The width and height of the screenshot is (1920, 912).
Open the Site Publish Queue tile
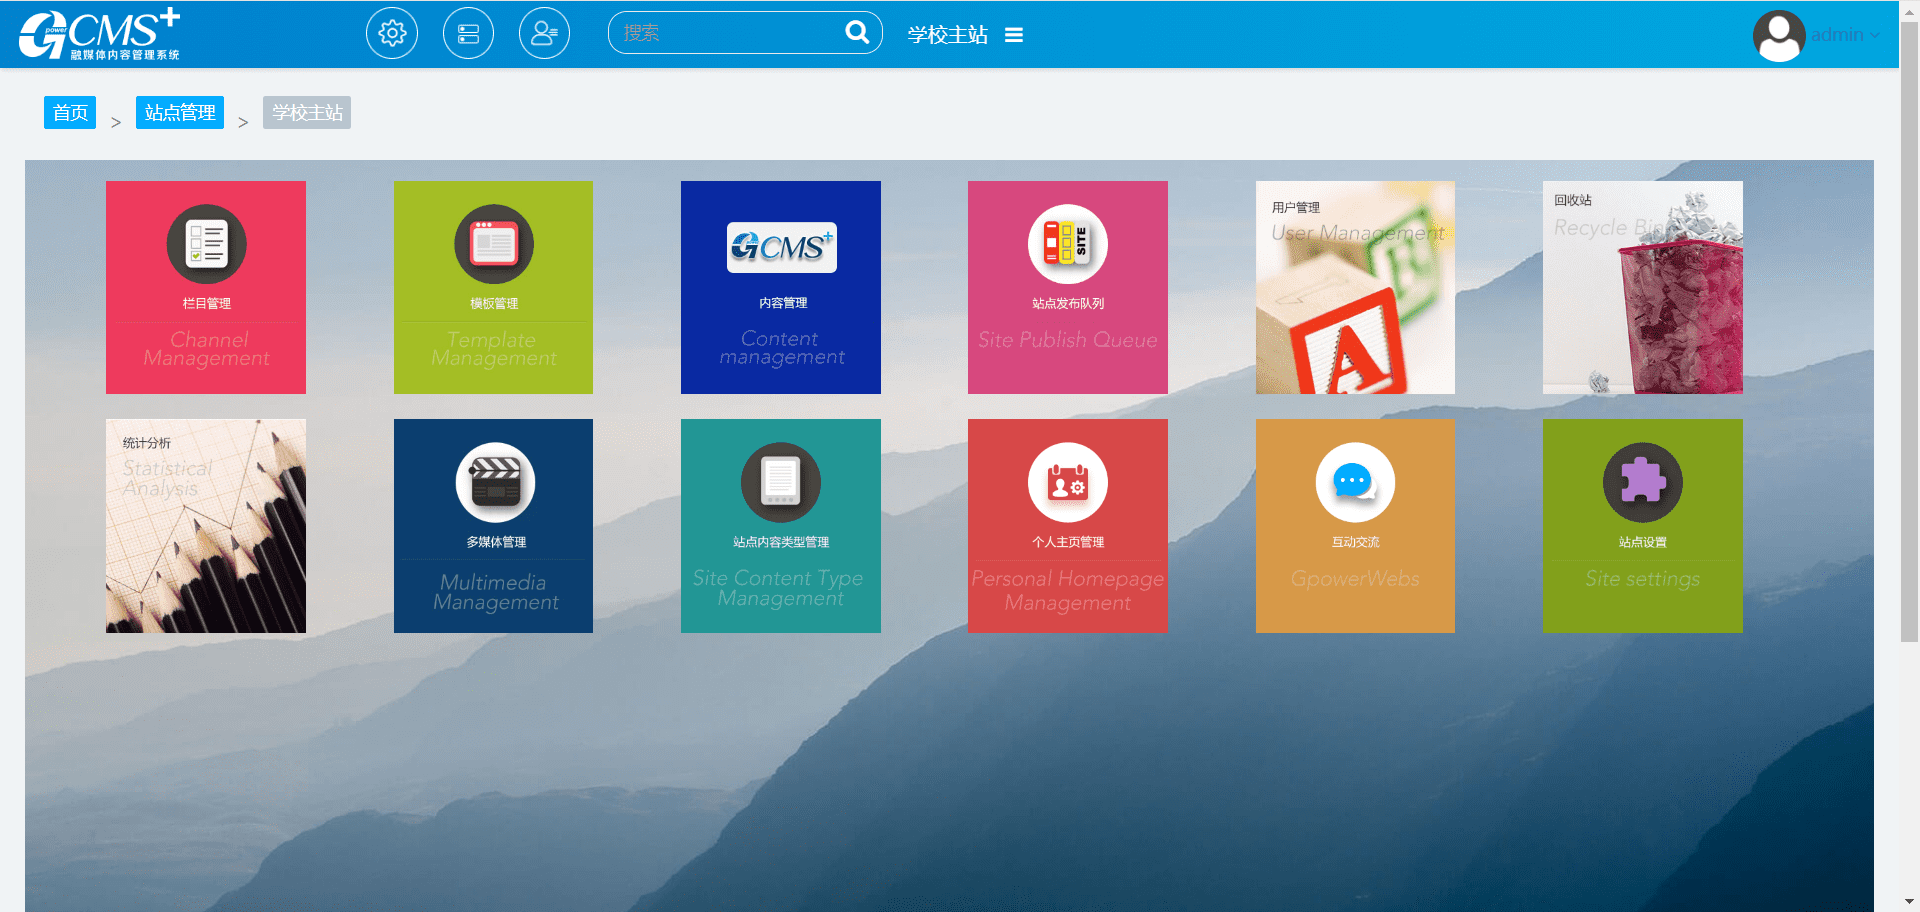1068,287
